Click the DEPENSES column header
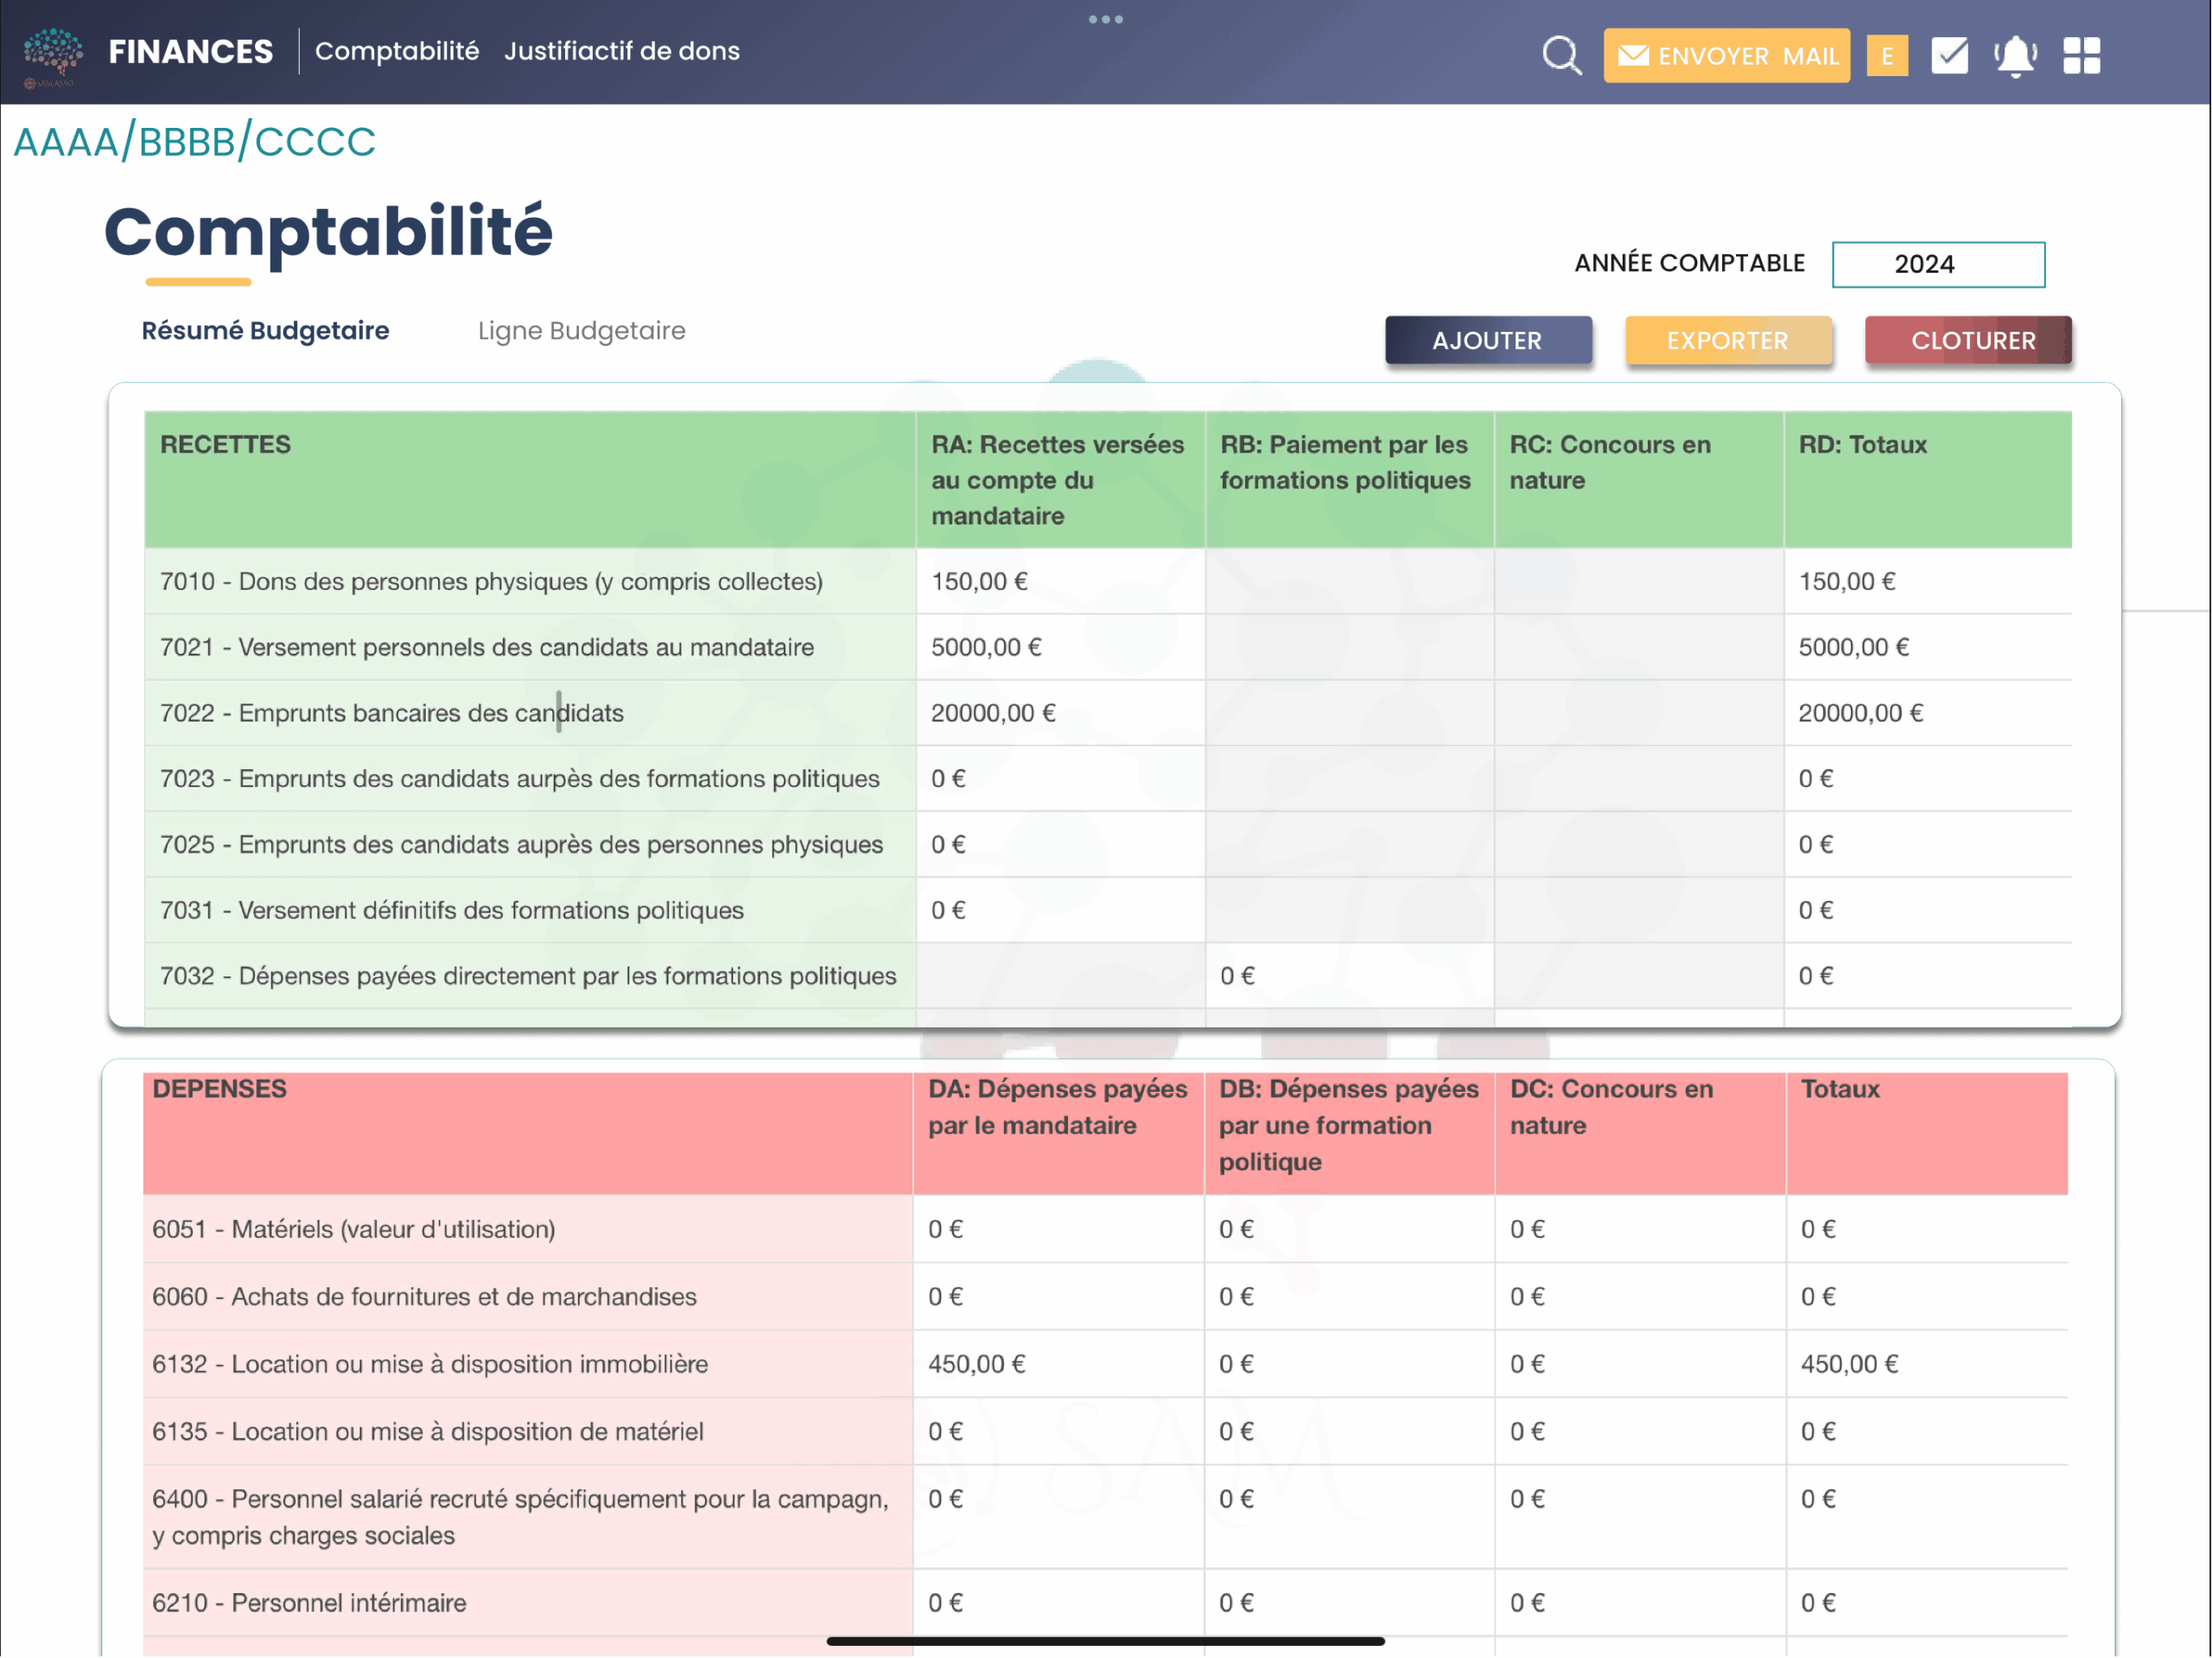 coord(527,1133)
